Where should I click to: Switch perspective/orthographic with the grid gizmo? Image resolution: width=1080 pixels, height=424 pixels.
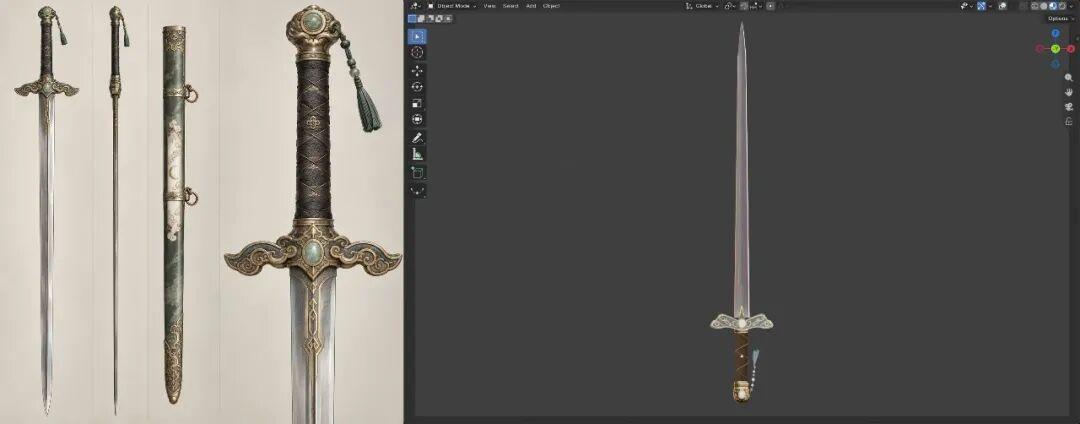(x=1069, y=121)
